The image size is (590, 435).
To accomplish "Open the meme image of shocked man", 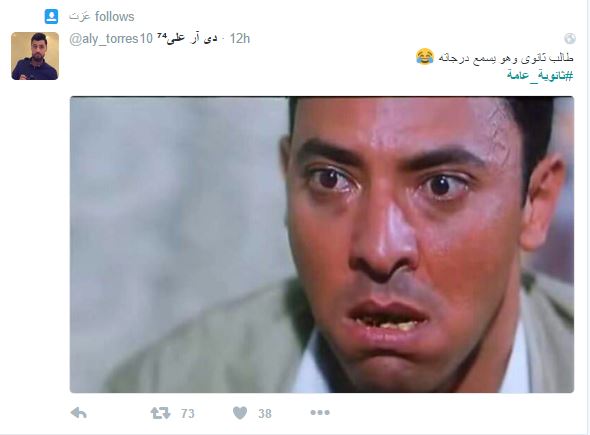I will [322, 245].
